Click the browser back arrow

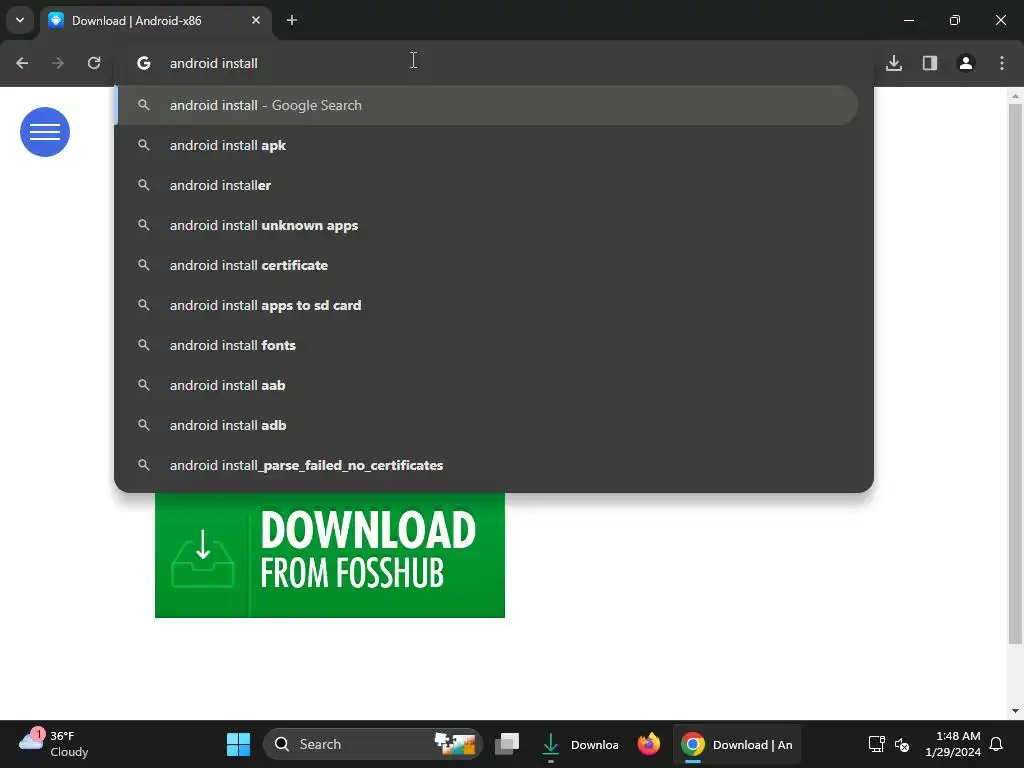(22, 63)
